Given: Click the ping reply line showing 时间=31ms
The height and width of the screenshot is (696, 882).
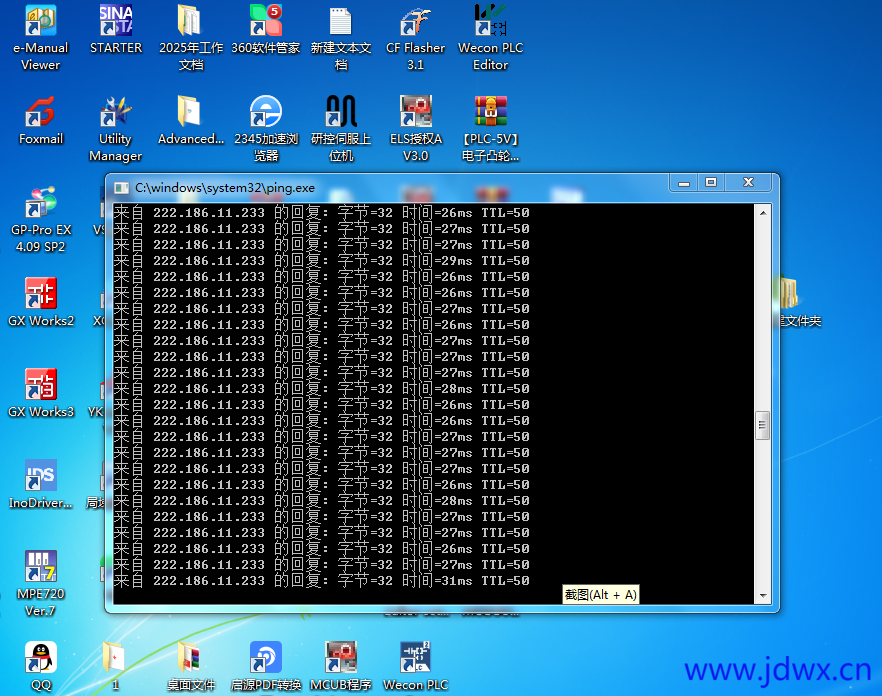Looking at the screenshot, I should (x=321, y=581).
